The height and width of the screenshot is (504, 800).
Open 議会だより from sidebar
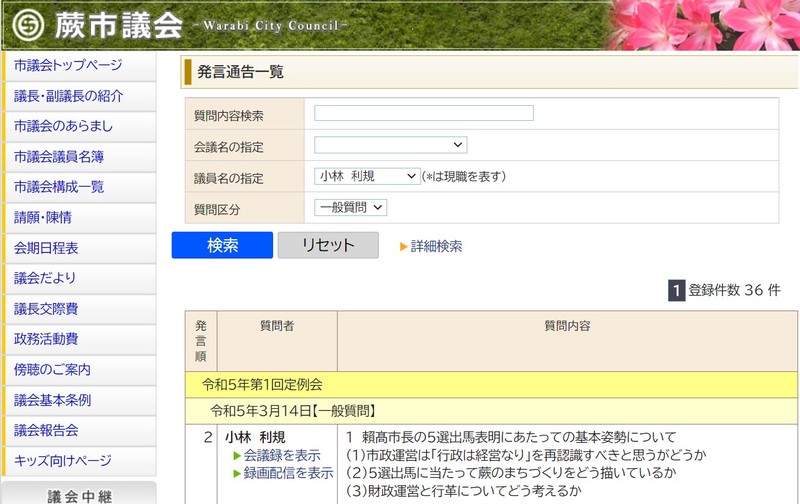45,278
